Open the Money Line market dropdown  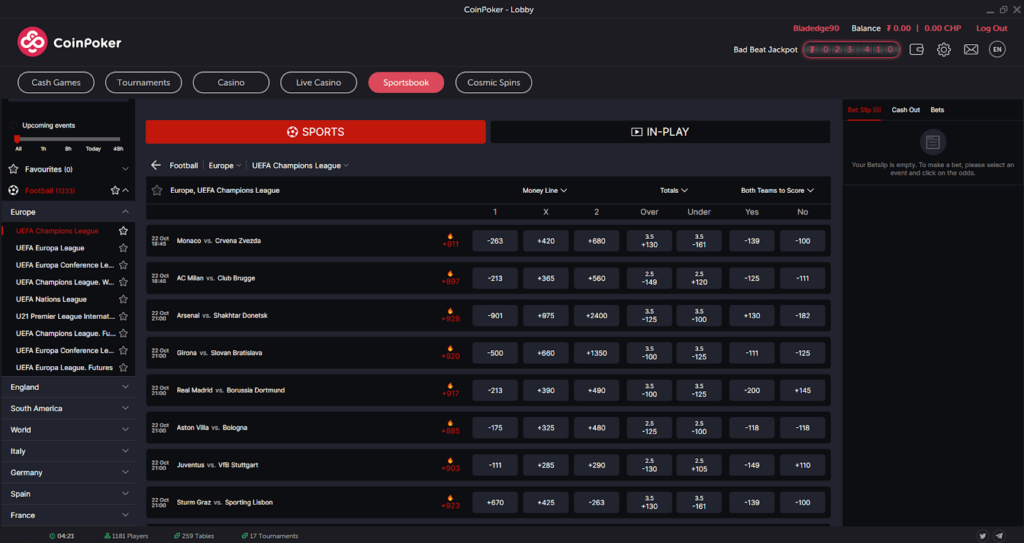pyautogui.click(x=545, y=190)
